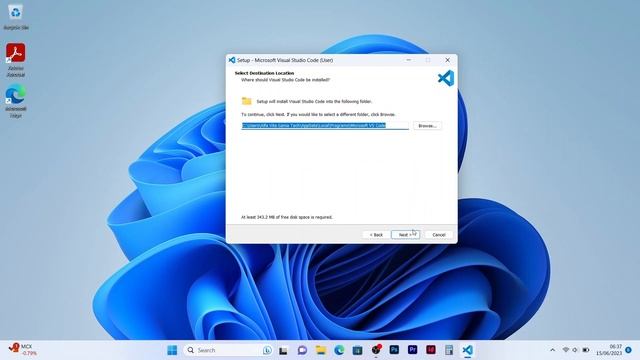Click the VS Code icon in title bar

(x=232, y=60)
